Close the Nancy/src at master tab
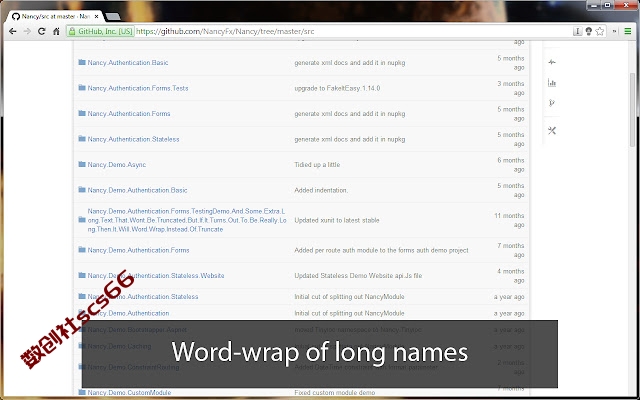640x400 pixels. coord(97,17)
